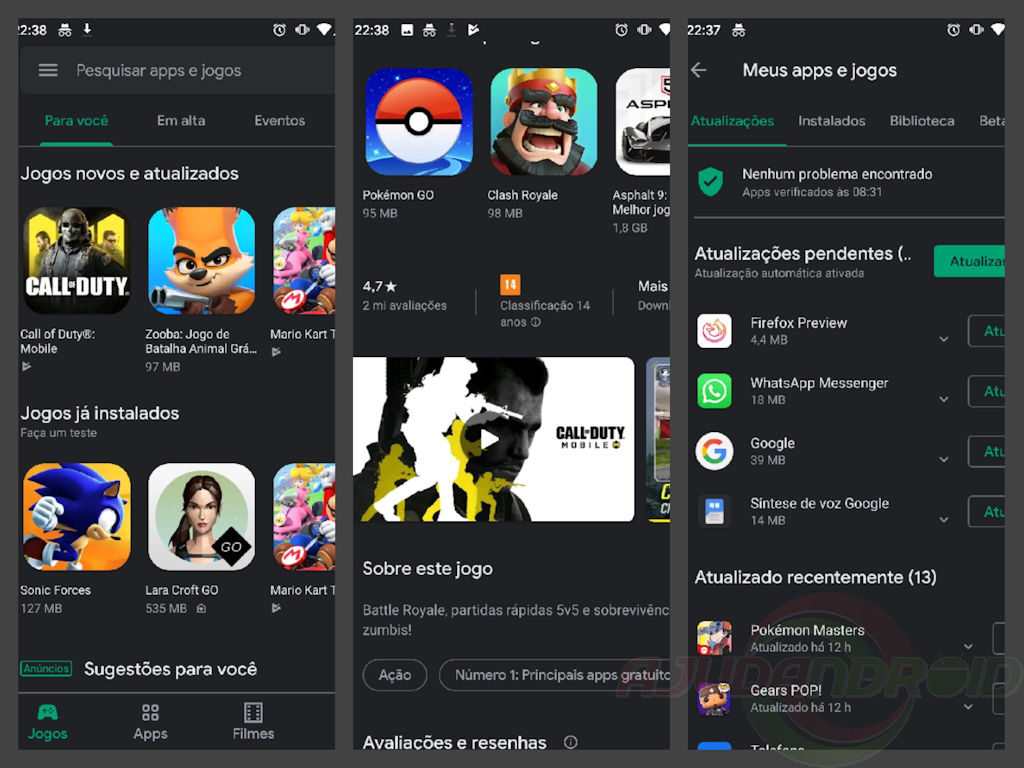Open the Call of Duty Mobile game icon
Image resolution: width=1024 pixels, height=768 pixels.
77,260
